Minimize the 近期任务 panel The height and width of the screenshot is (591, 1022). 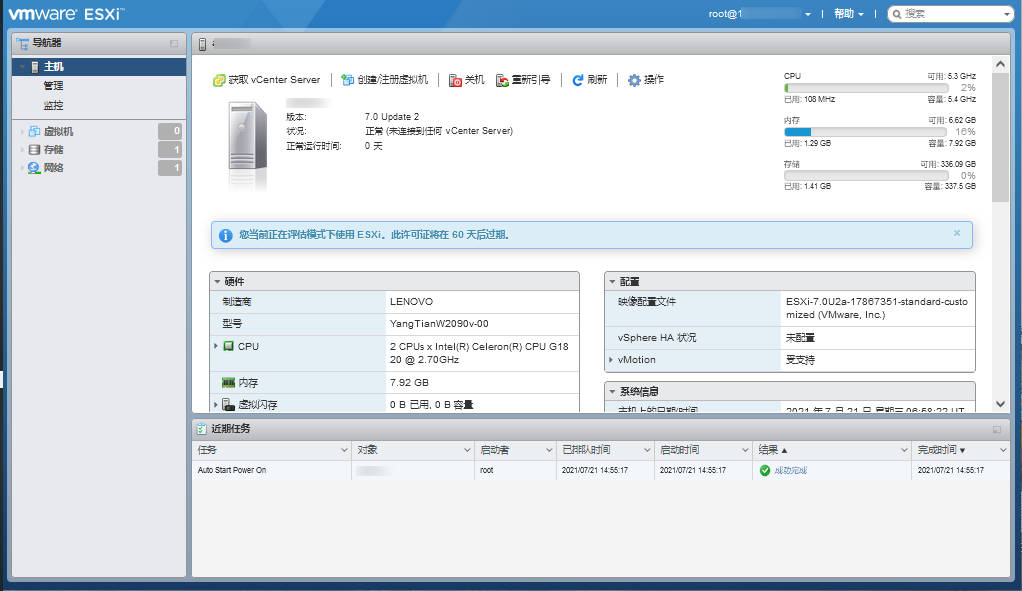tap(997, 429)
